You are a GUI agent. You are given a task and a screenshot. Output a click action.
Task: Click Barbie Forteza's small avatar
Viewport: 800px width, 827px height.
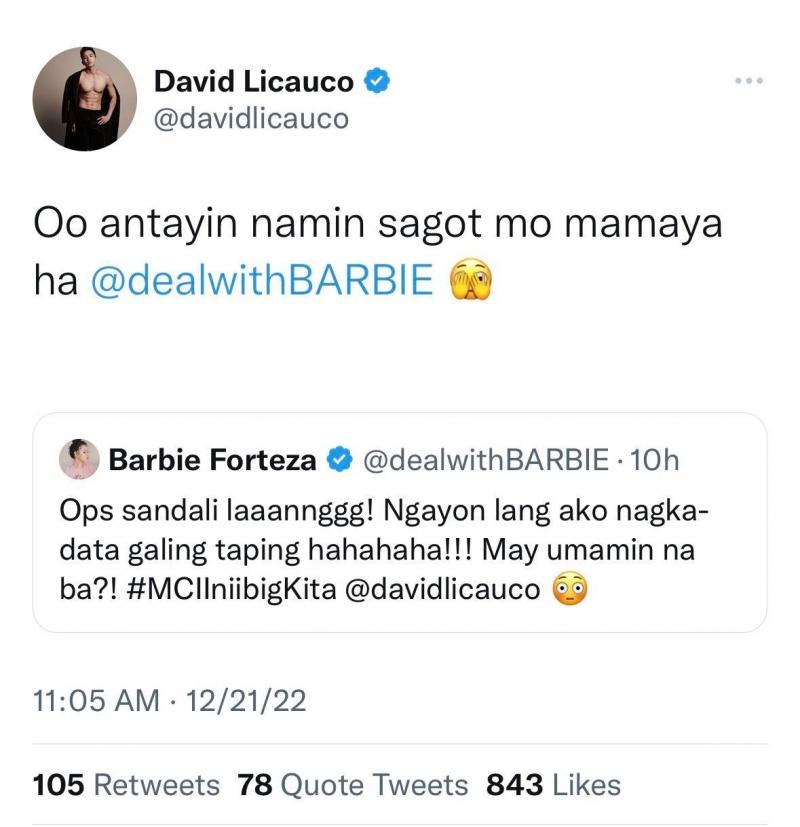(79, 459)
